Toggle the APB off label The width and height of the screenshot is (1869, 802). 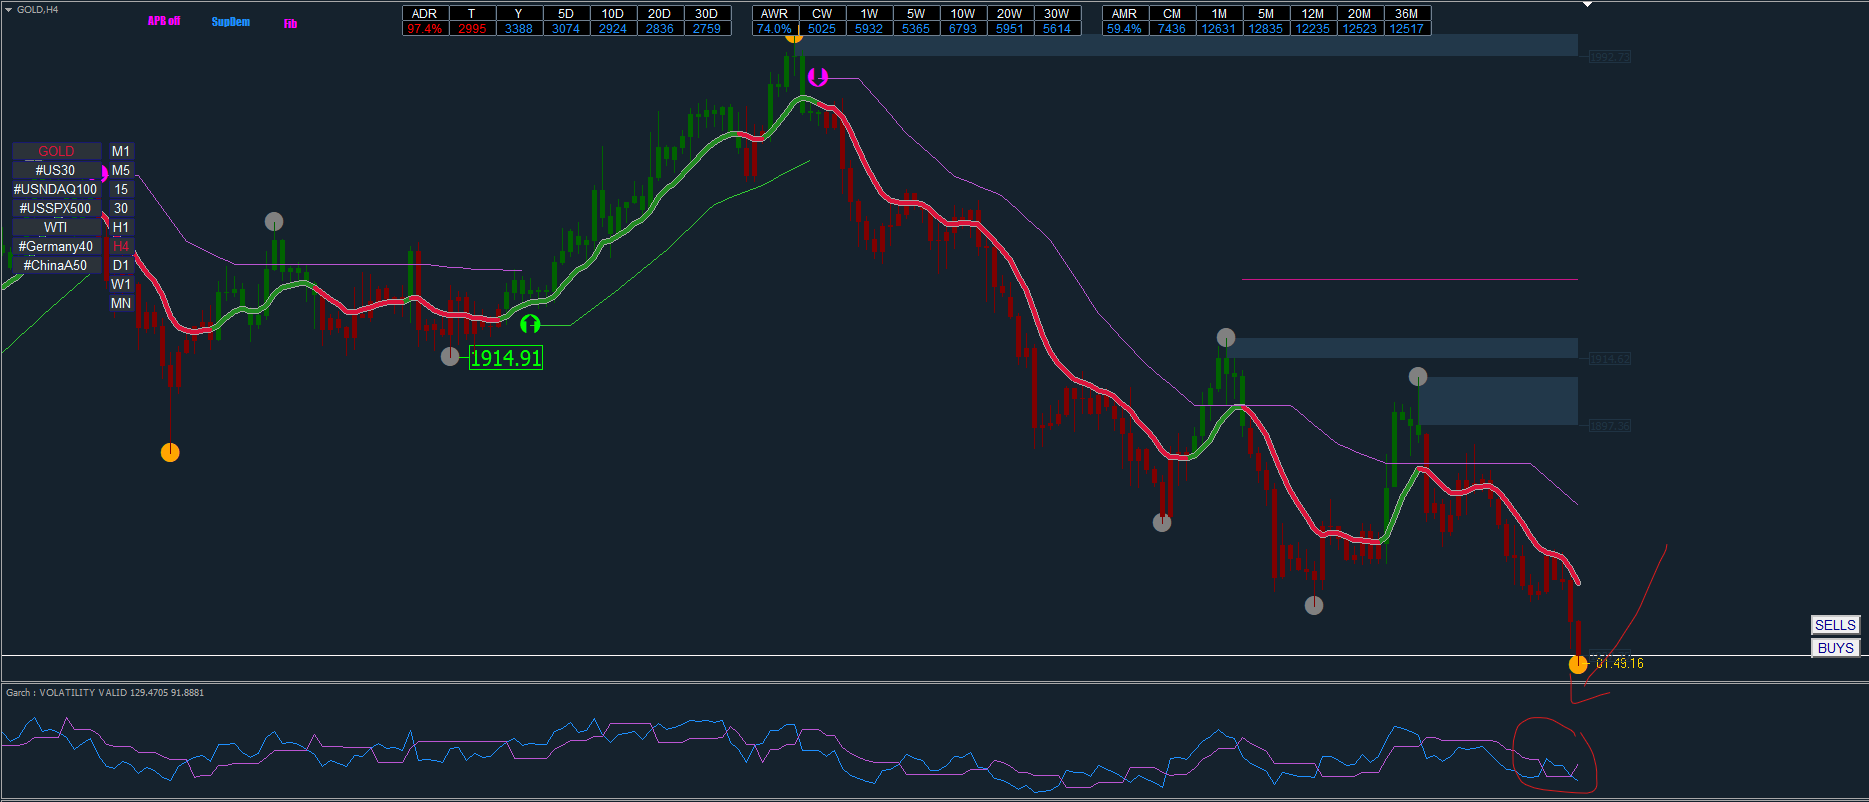pos(164,21)
